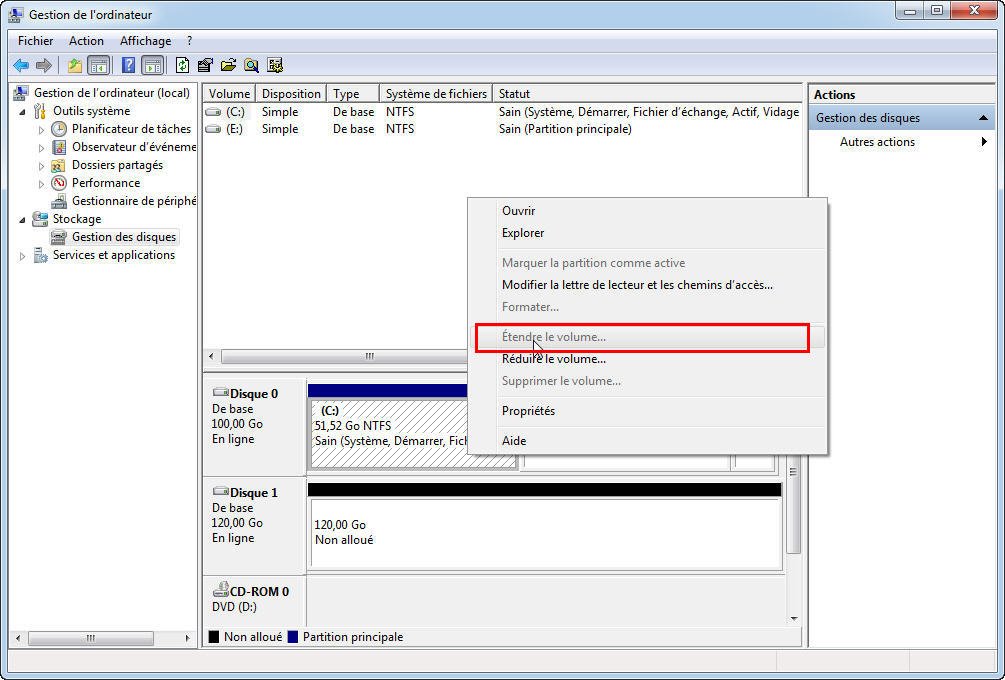This screenshot has width=1005, height=680.
Task: Open the Autres actions submenu arrow
Action: click(x=984, y=142)
